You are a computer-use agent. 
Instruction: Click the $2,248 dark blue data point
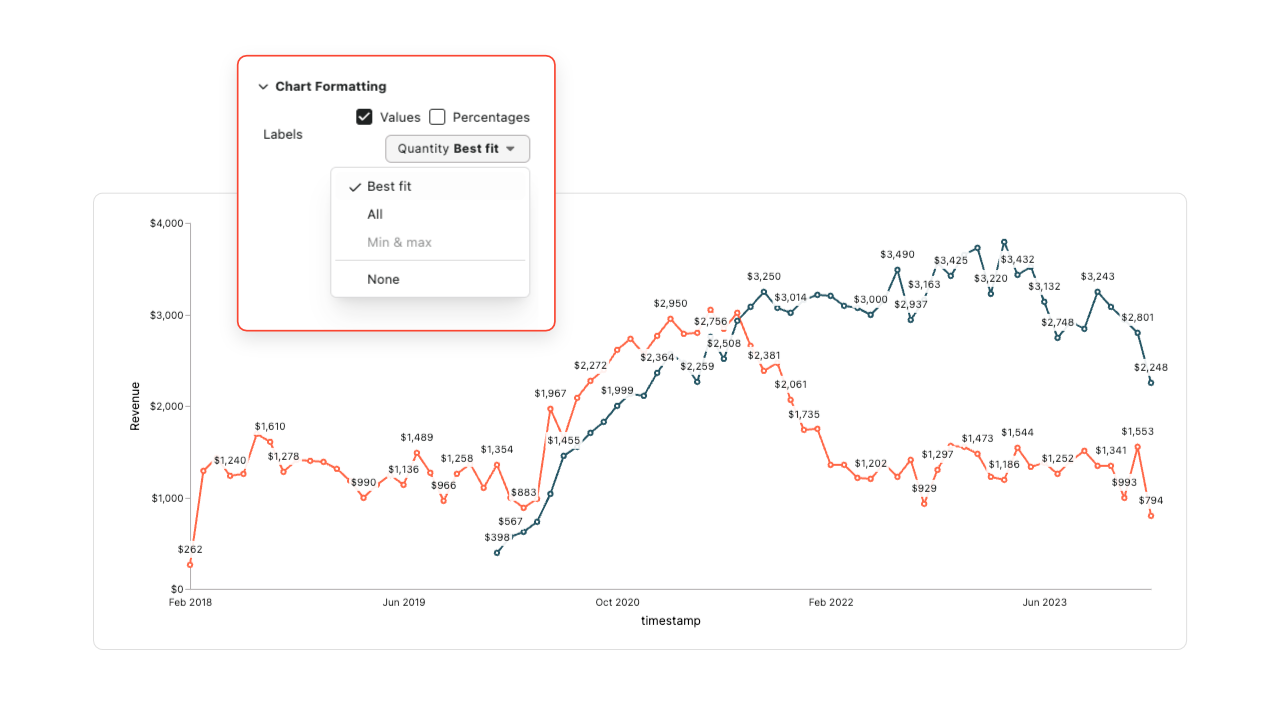pos(1151,383)
